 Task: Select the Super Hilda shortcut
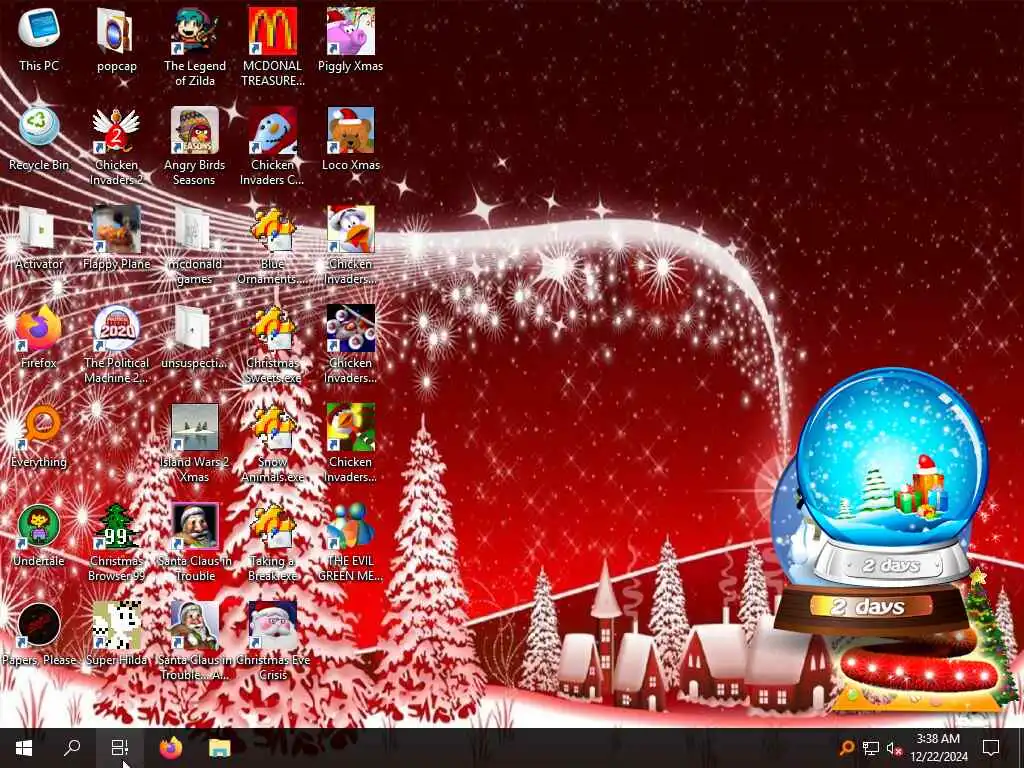(116, 635)
